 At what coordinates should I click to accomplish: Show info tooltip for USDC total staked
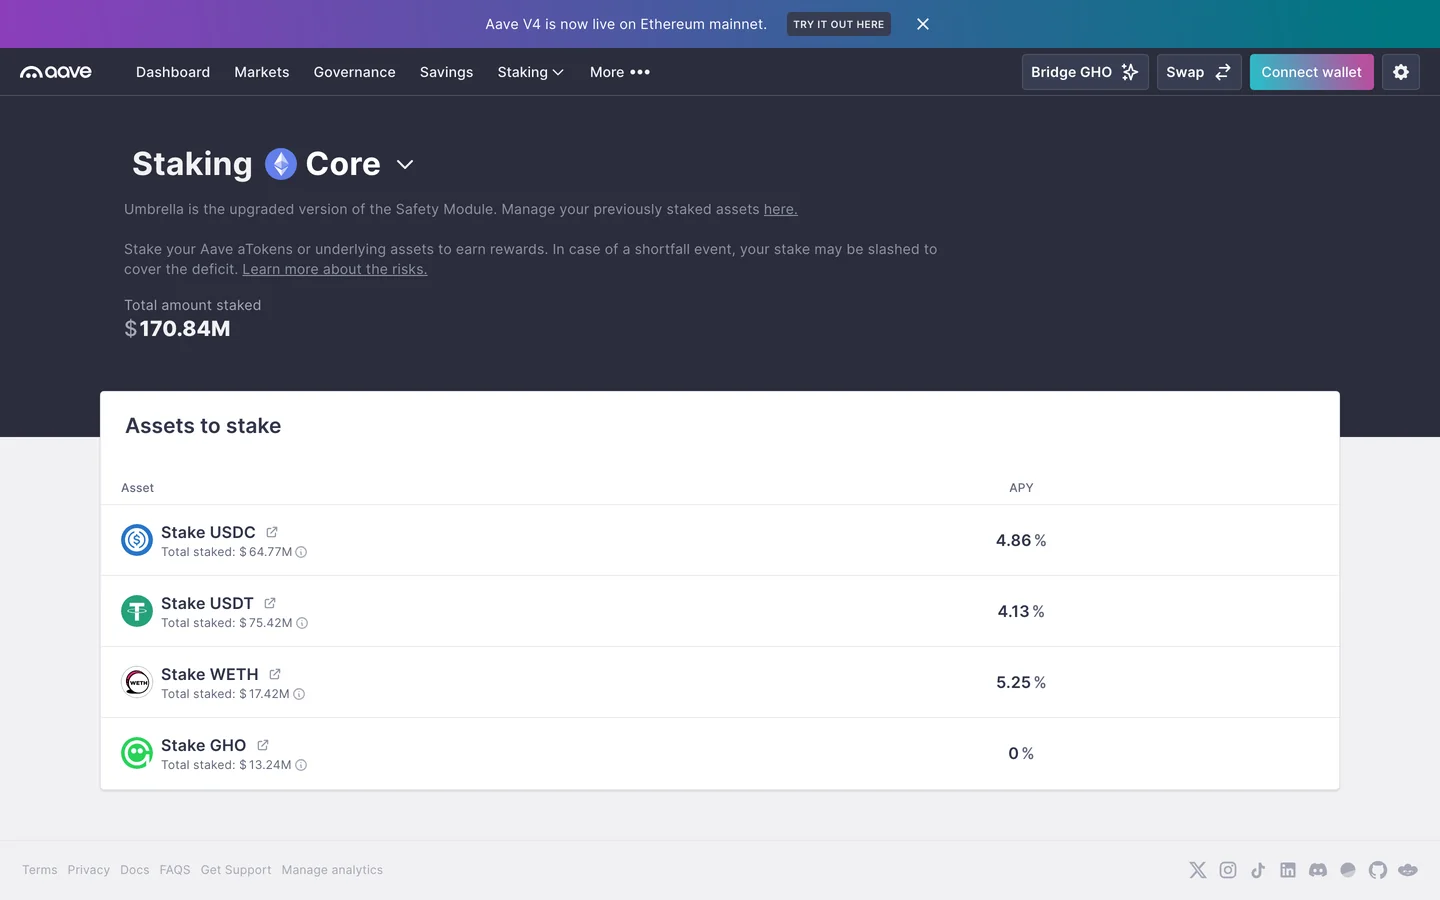[x=301, y=552]
